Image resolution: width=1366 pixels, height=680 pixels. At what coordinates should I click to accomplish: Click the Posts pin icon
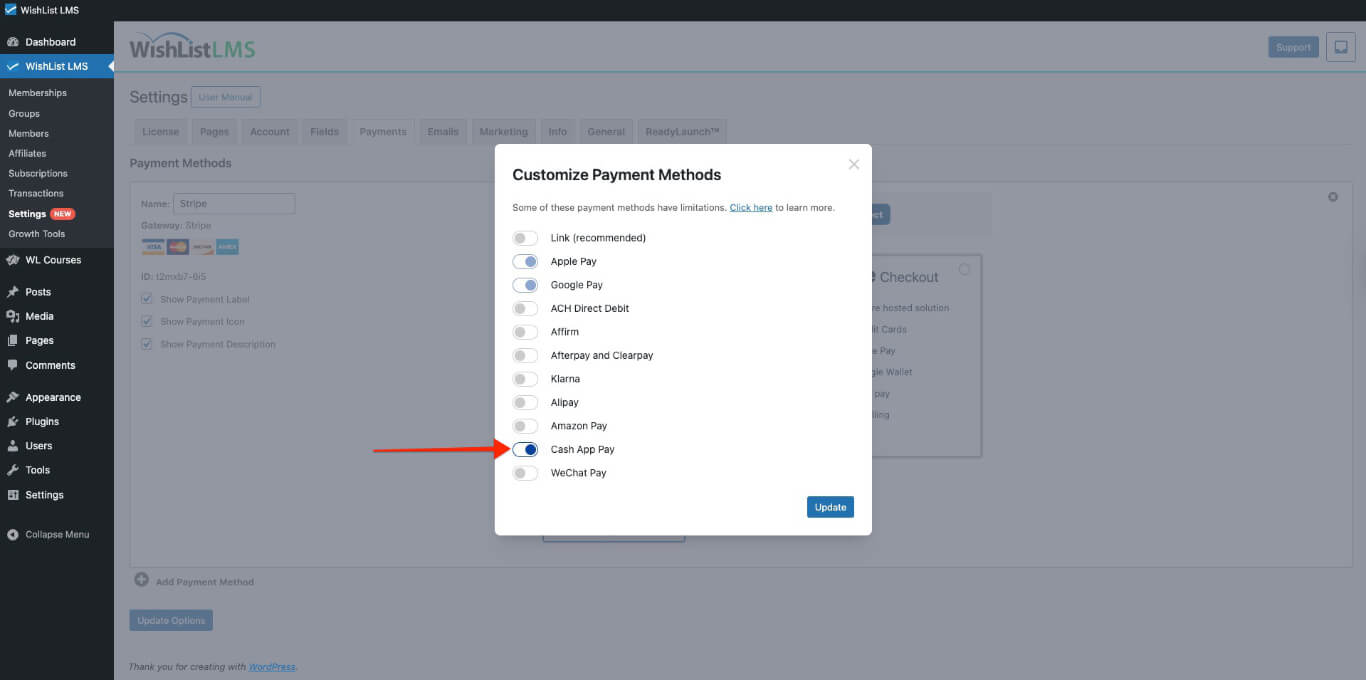(x=13, y=292)
